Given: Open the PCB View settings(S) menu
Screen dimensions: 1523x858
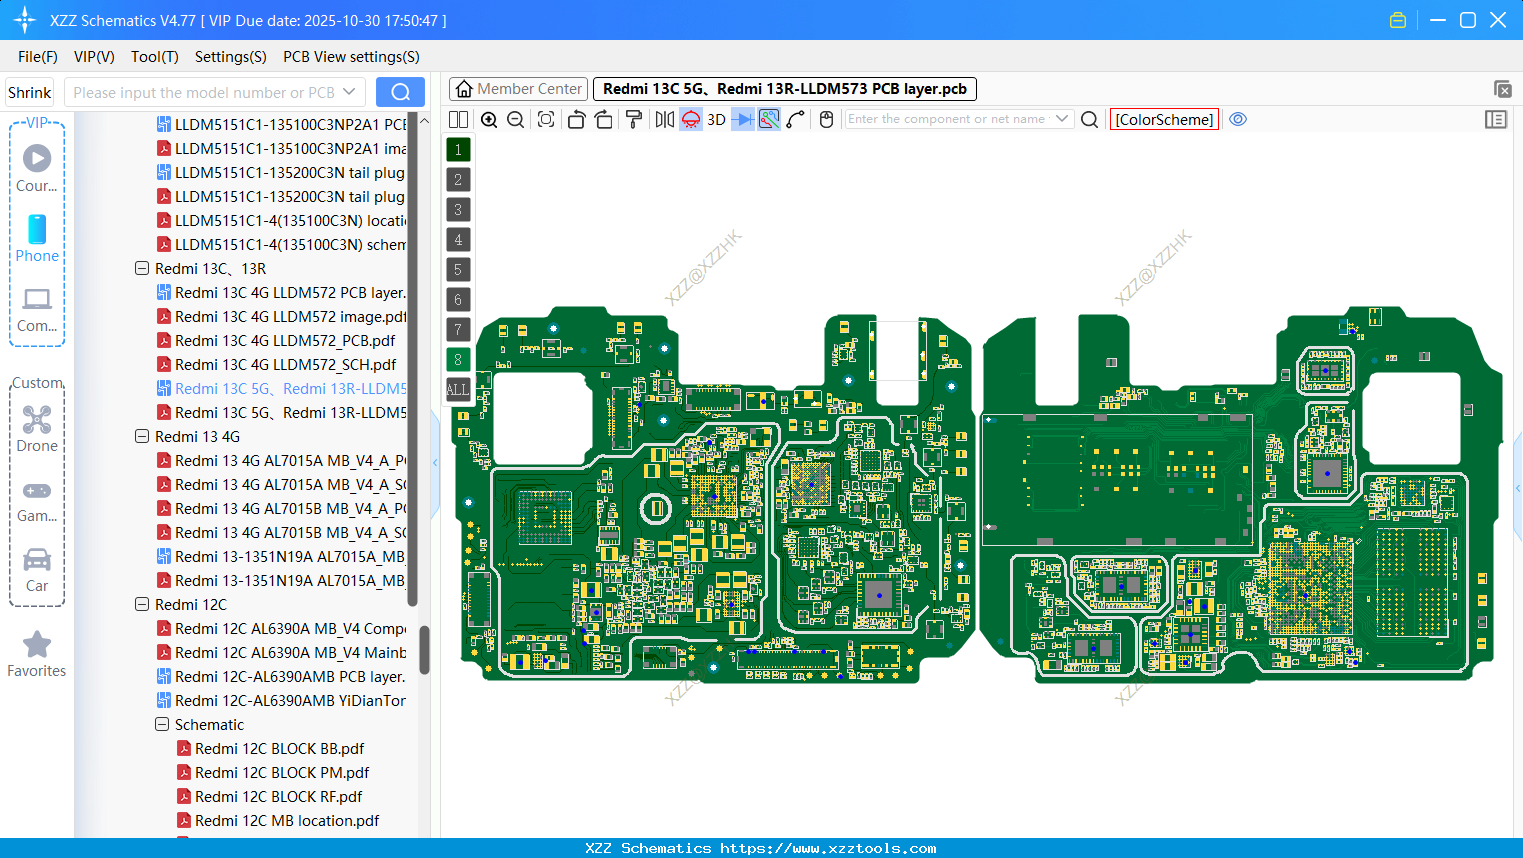Looking at the screenshot, I should (x=350, y=57).
